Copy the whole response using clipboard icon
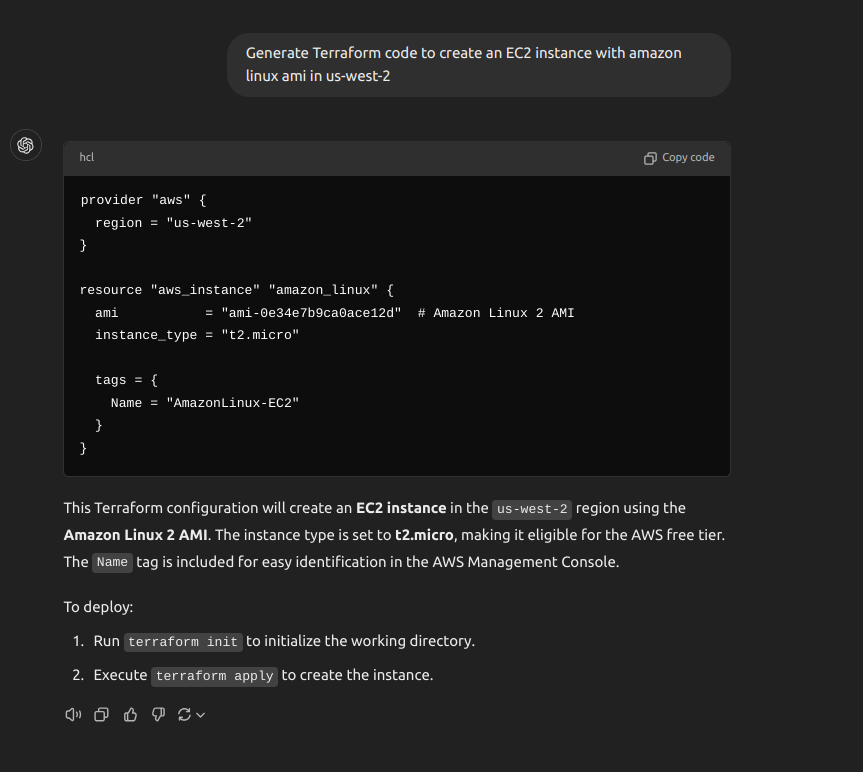The width and height of the screenshot is (863, 772). point(101,714)
